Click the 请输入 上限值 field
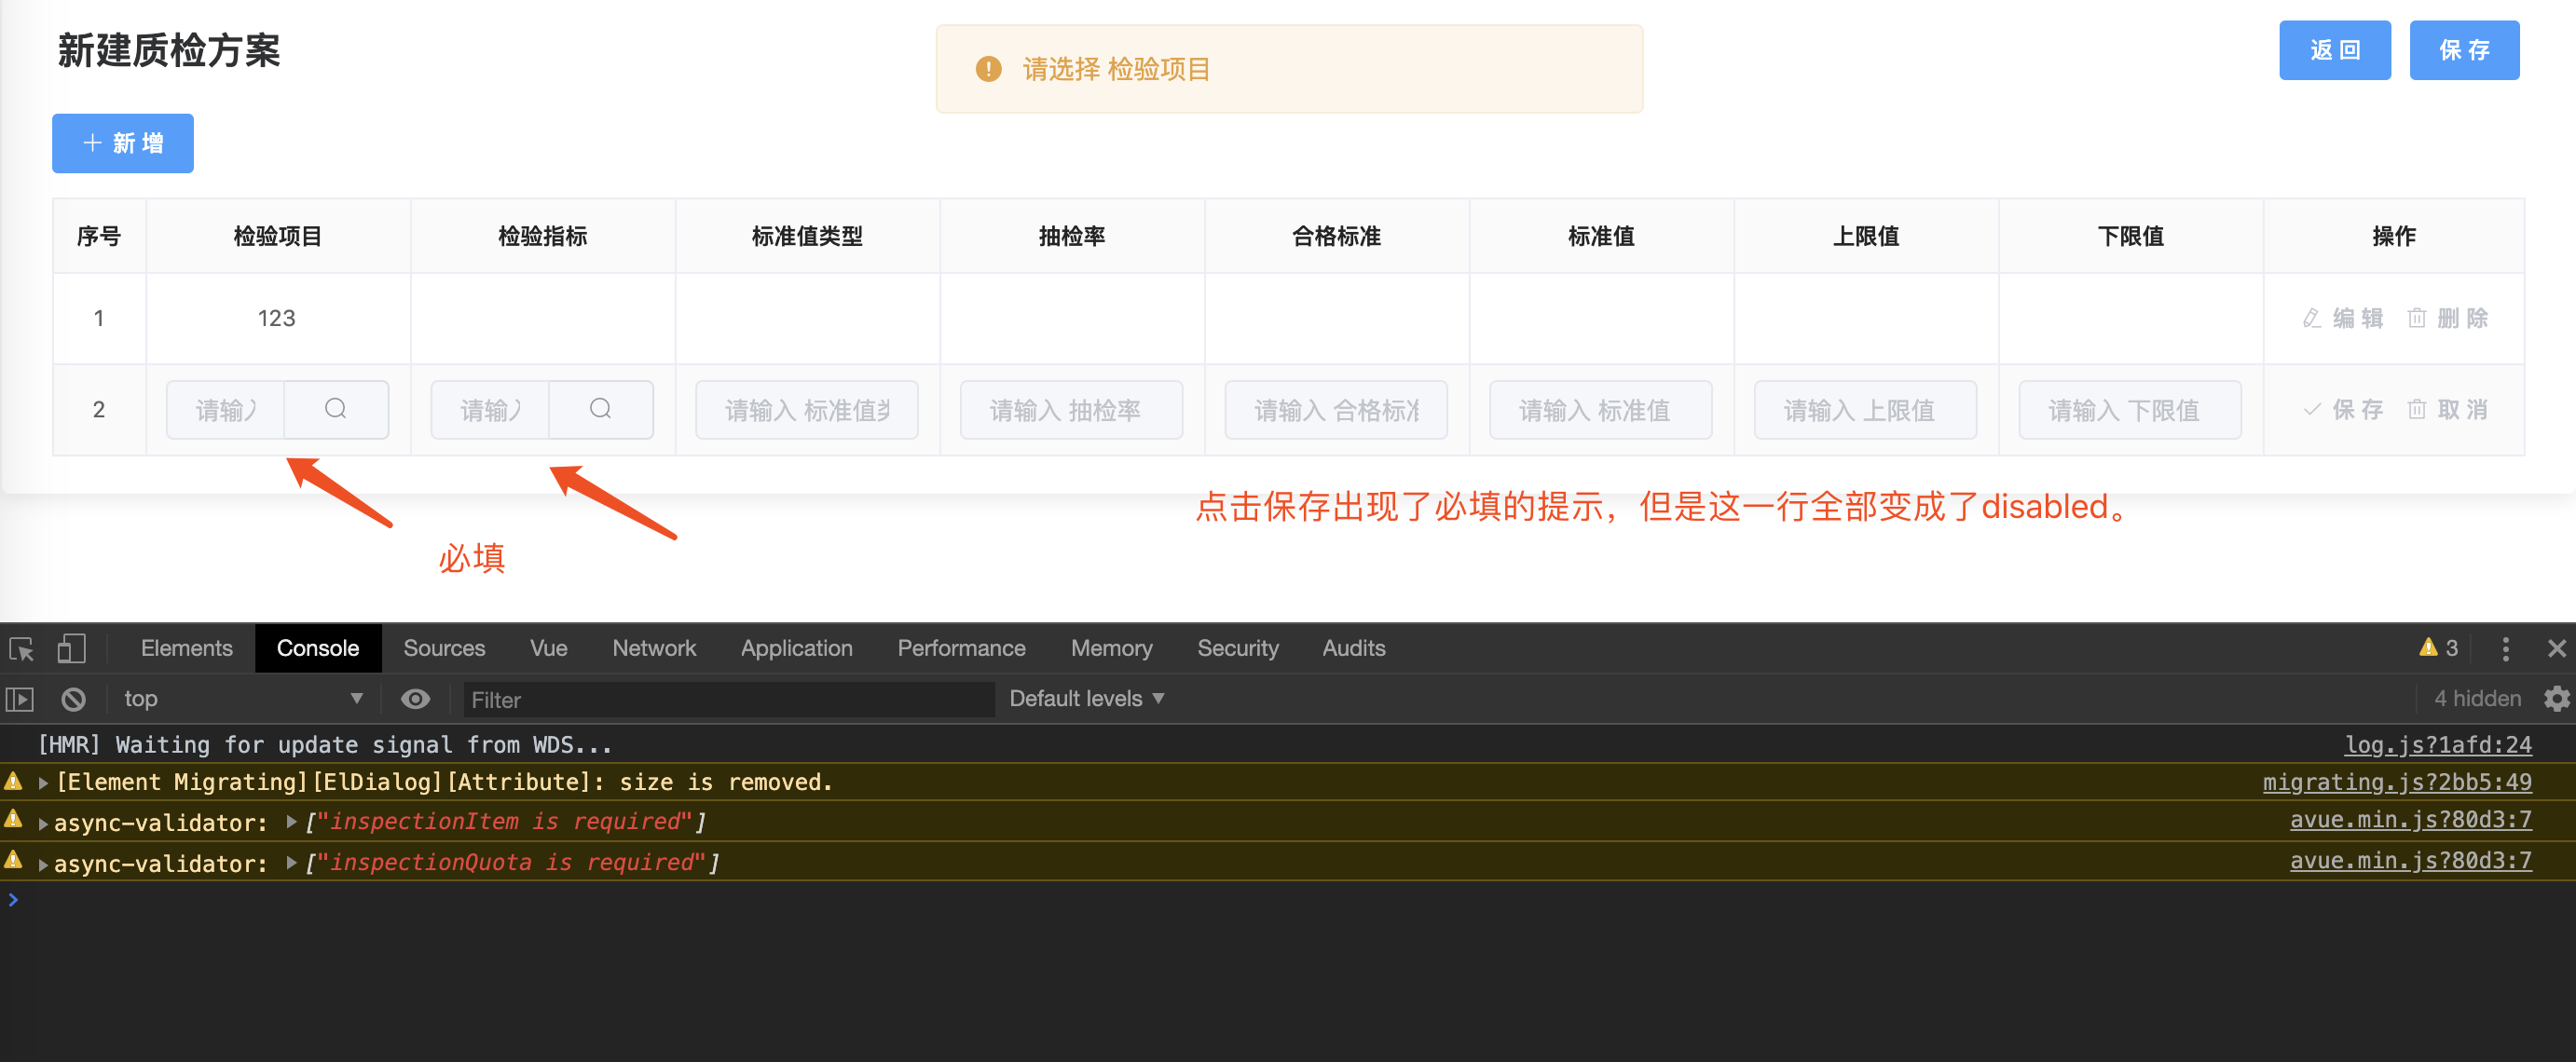Screen dimensions: 2576x1062 [1865, 410]
